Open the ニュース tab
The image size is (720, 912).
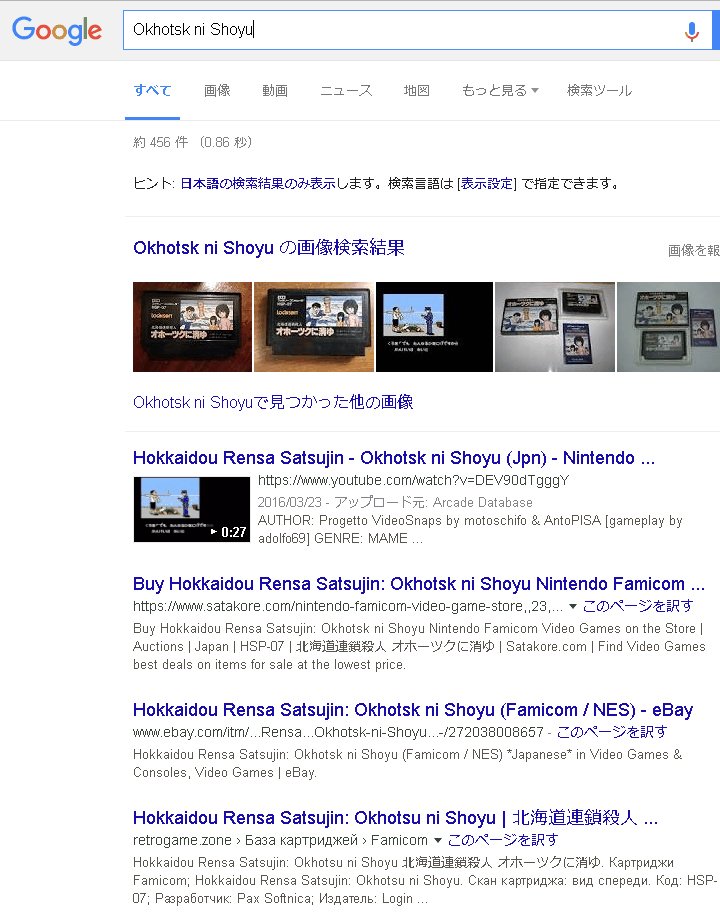346,91
